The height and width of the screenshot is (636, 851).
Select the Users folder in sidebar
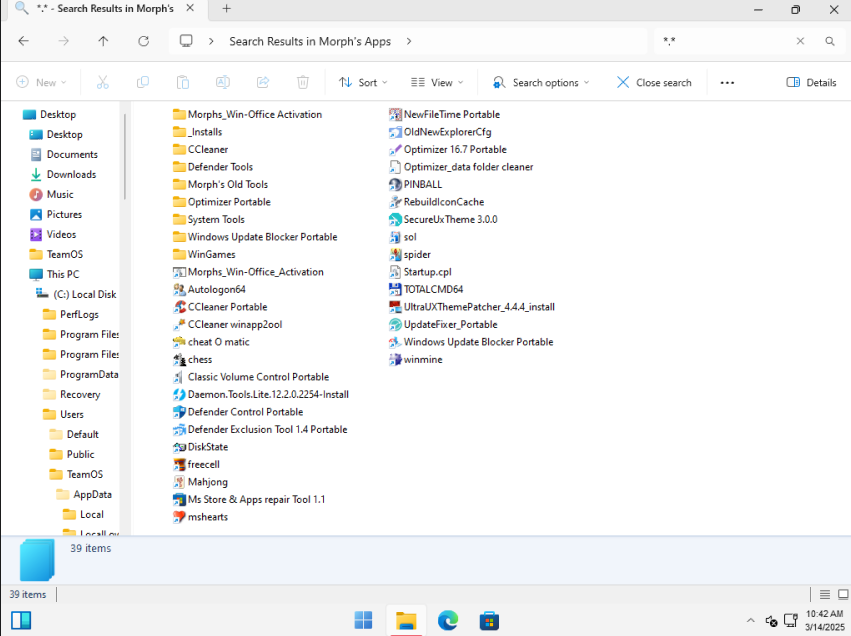[x=72, y=414]
